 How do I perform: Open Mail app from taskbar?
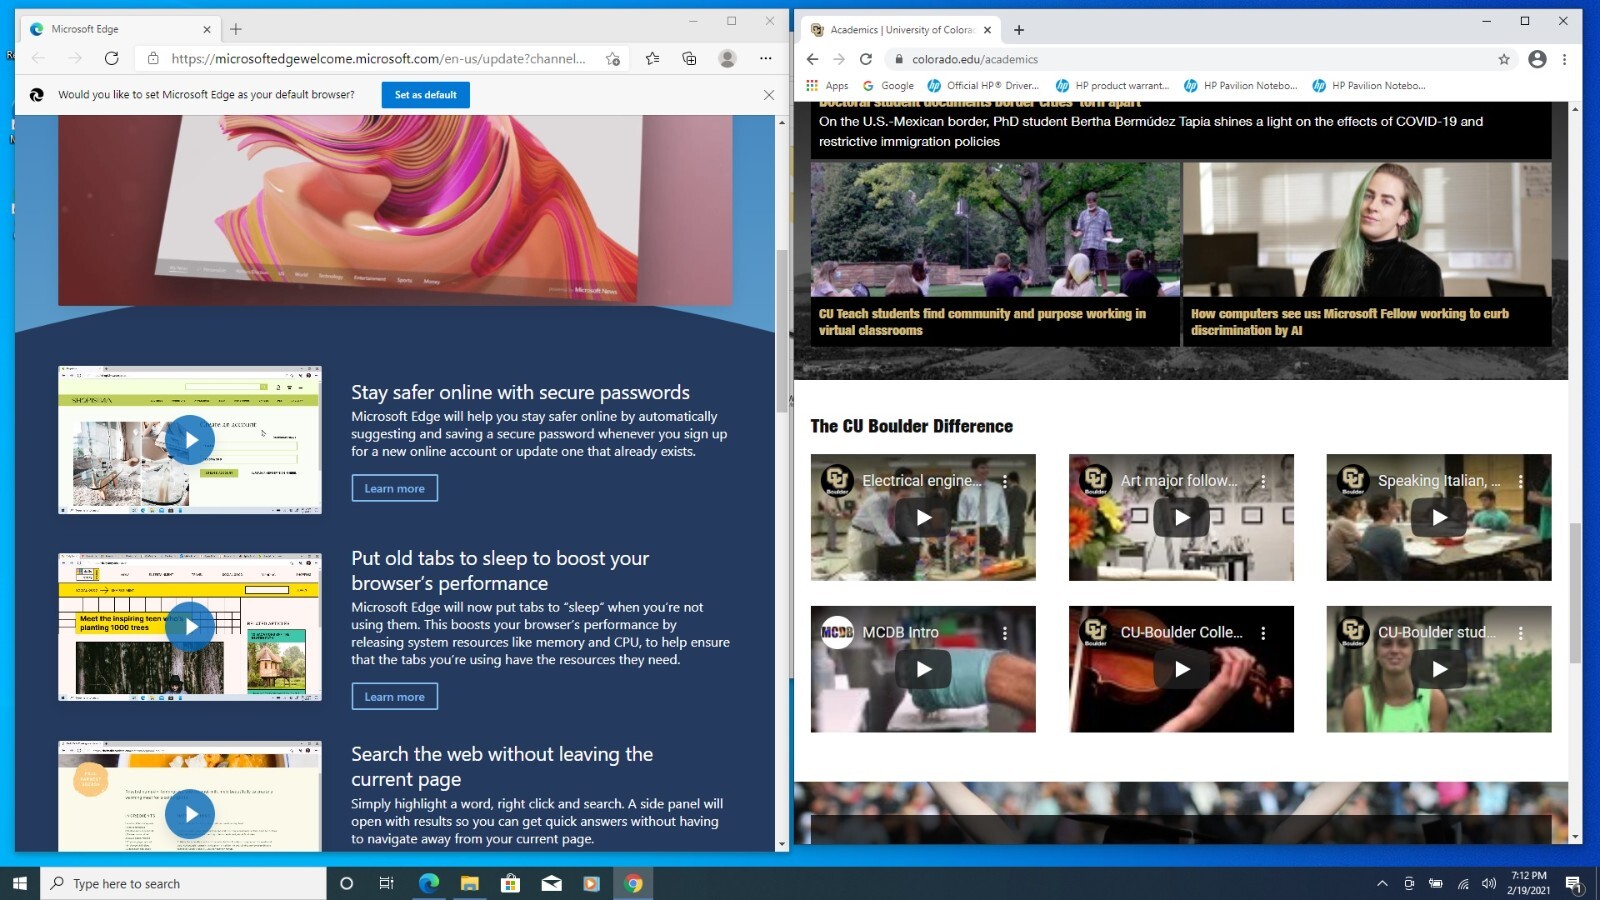coord(551,883)
